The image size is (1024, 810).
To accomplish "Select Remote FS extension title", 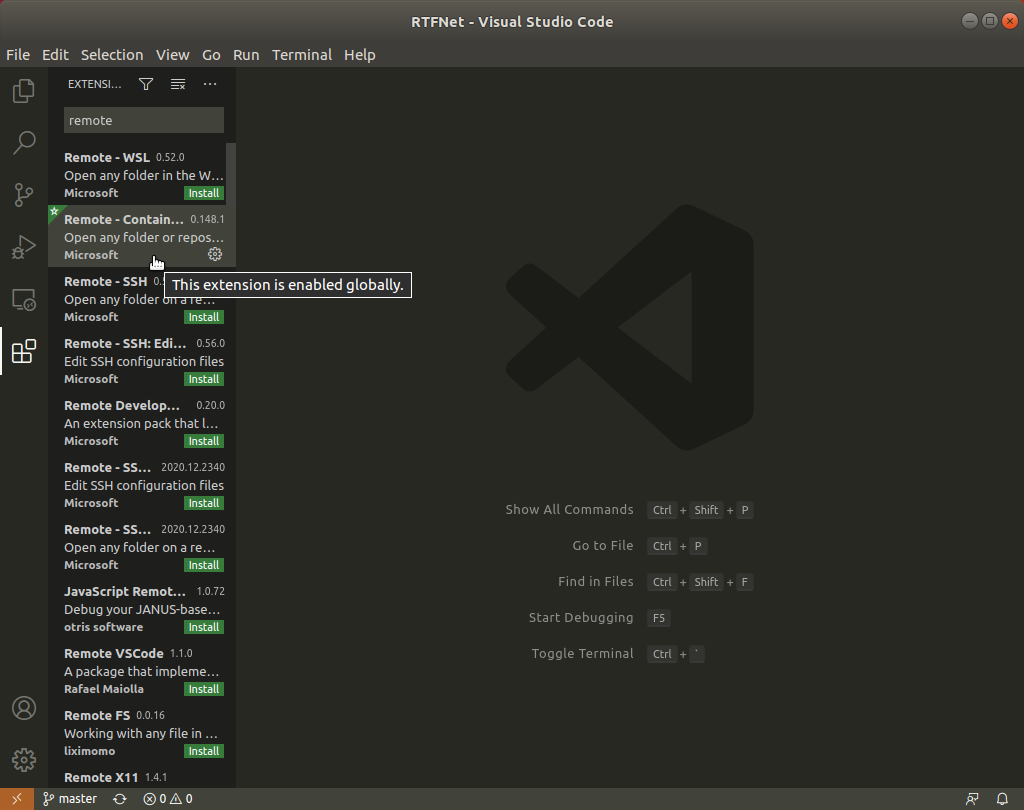I will tap(97, 716).
